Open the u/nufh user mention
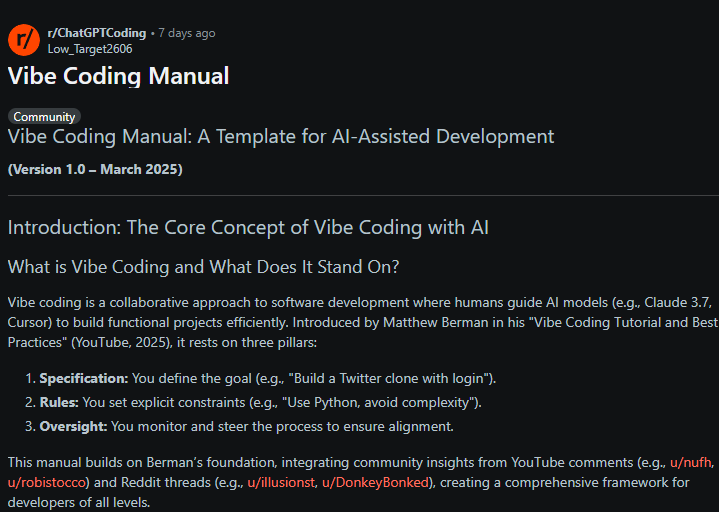This screenshot has width=719, height=512. 691,462
